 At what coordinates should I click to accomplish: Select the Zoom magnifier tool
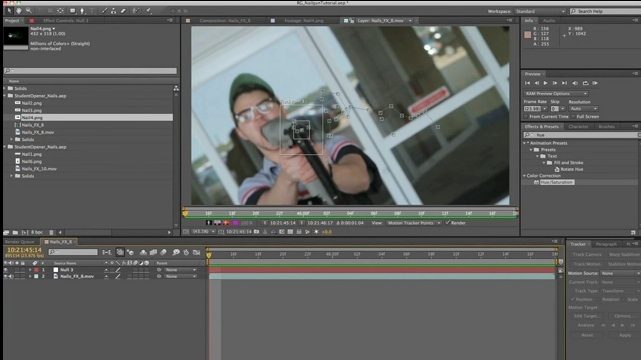[29, 11]
